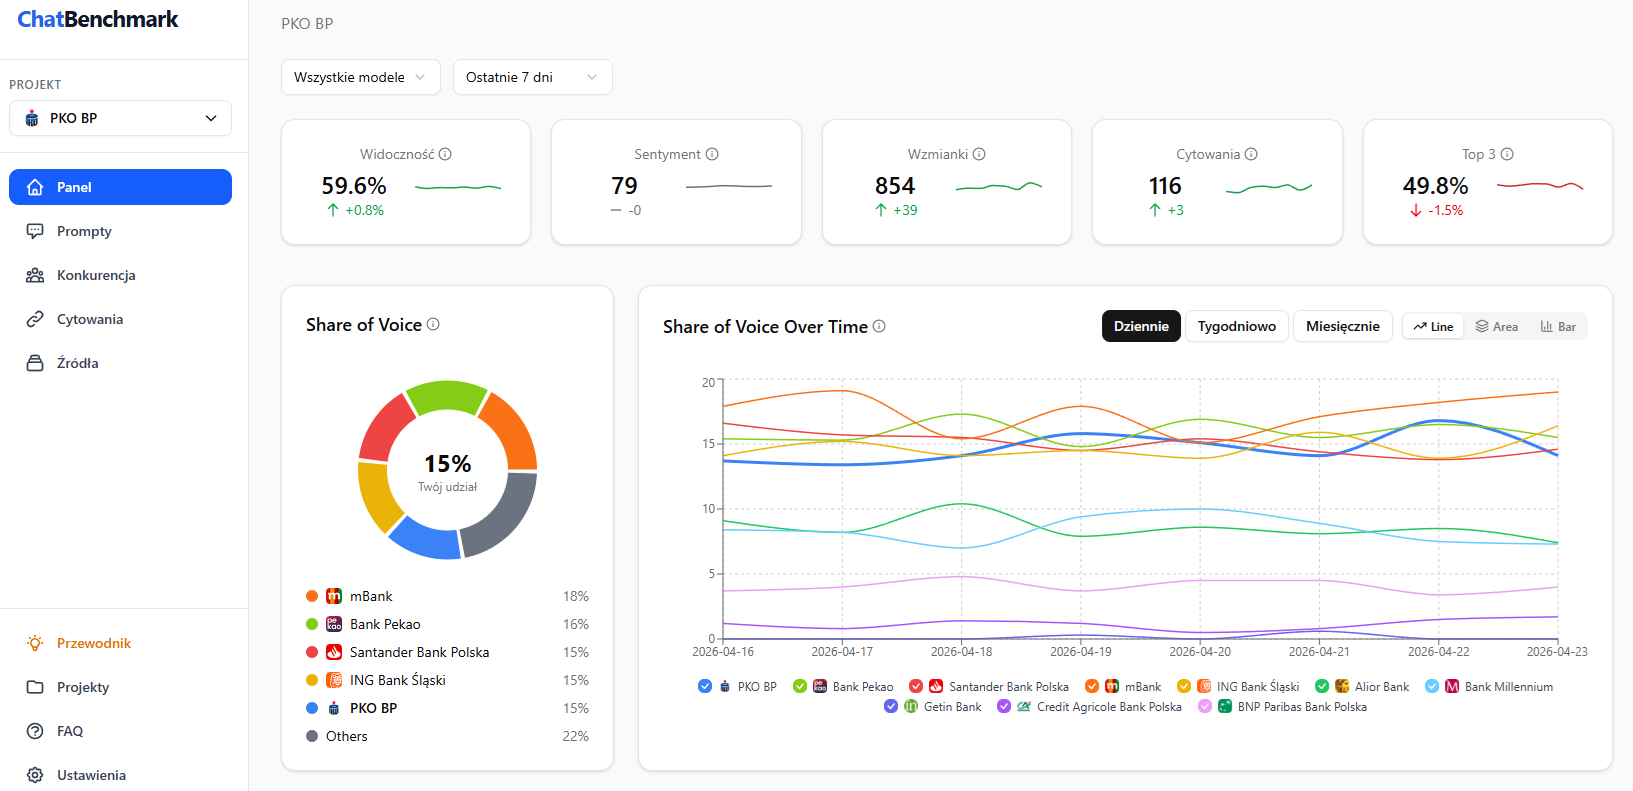Open the Ostatnie 7 dni date range dropdown
Screen dimensions: 1633x791
pos(533,77)
